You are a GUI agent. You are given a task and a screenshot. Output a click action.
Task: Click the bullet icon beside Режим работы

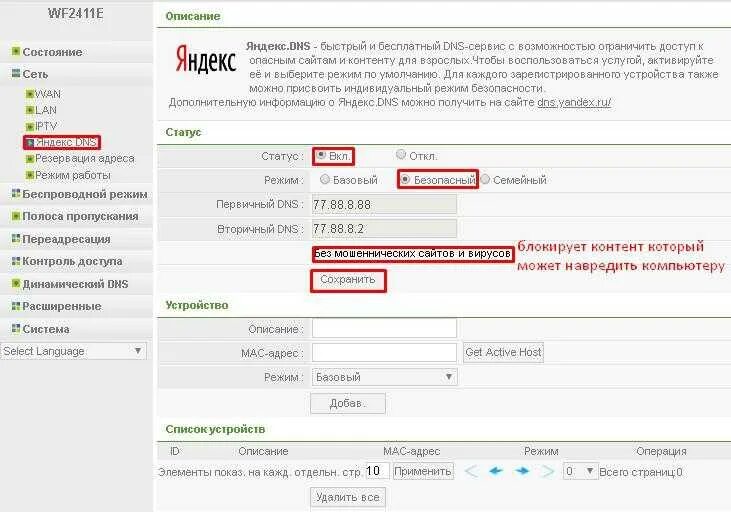[30, 175]
